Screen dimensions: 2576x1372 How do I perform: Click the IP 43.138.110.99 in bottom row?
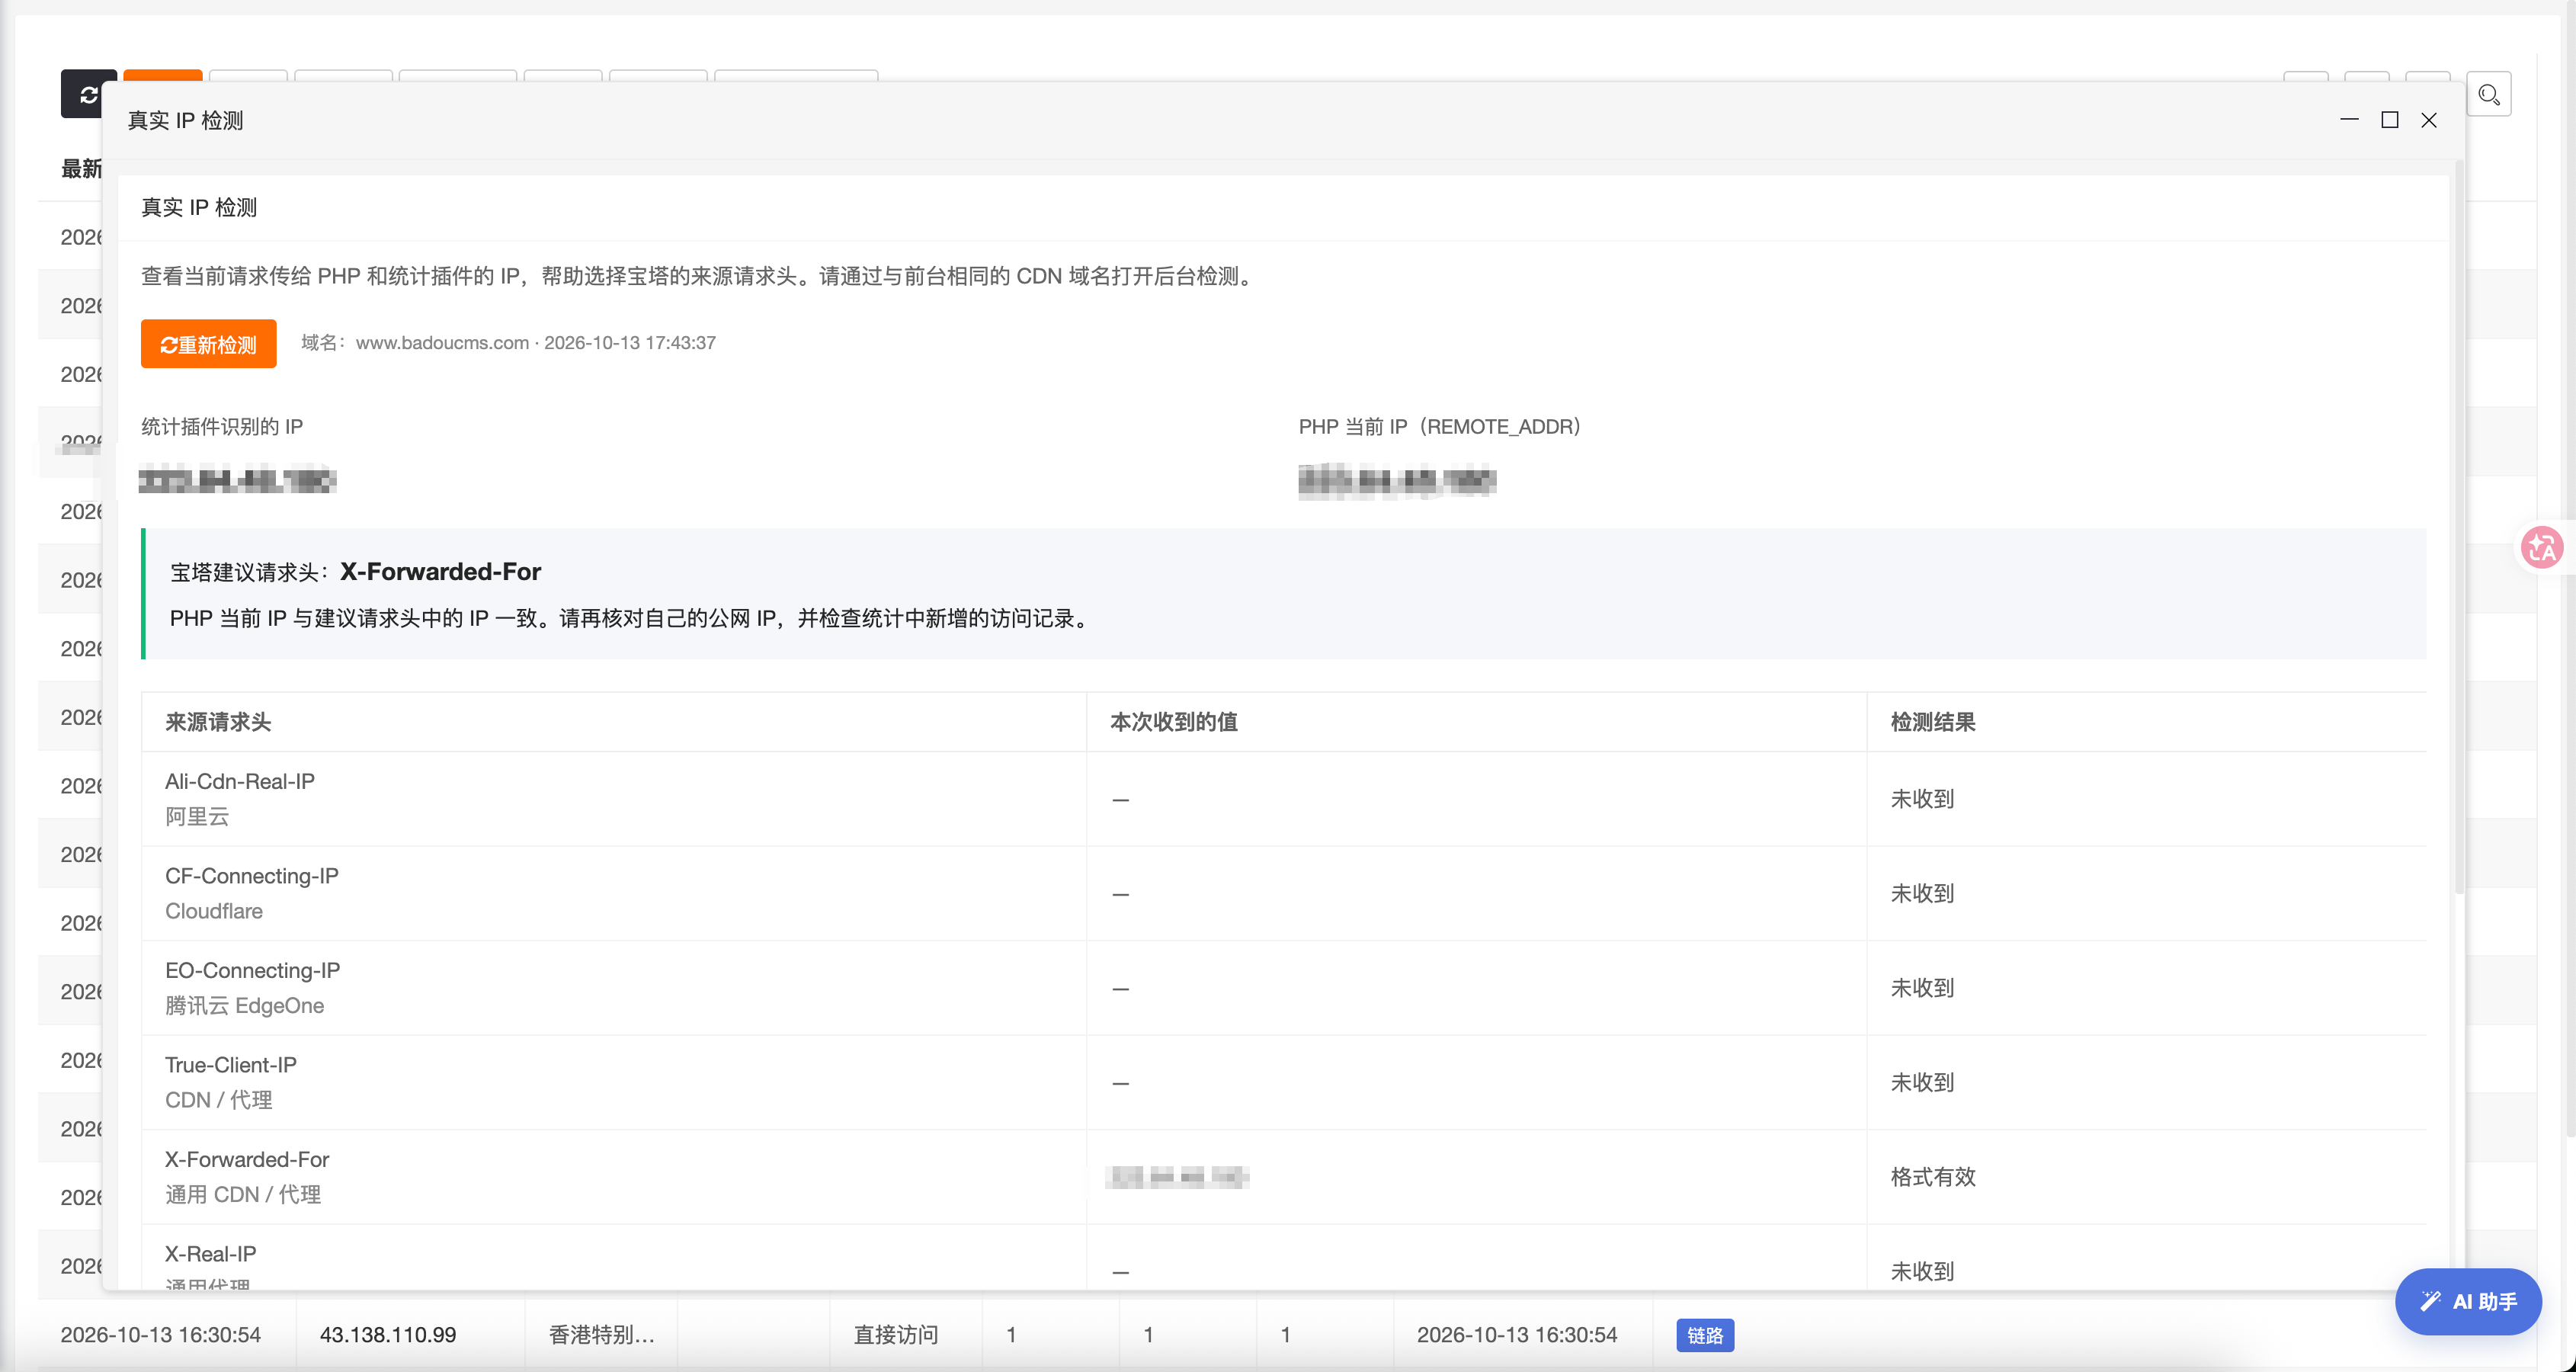tap(388, 1335)
